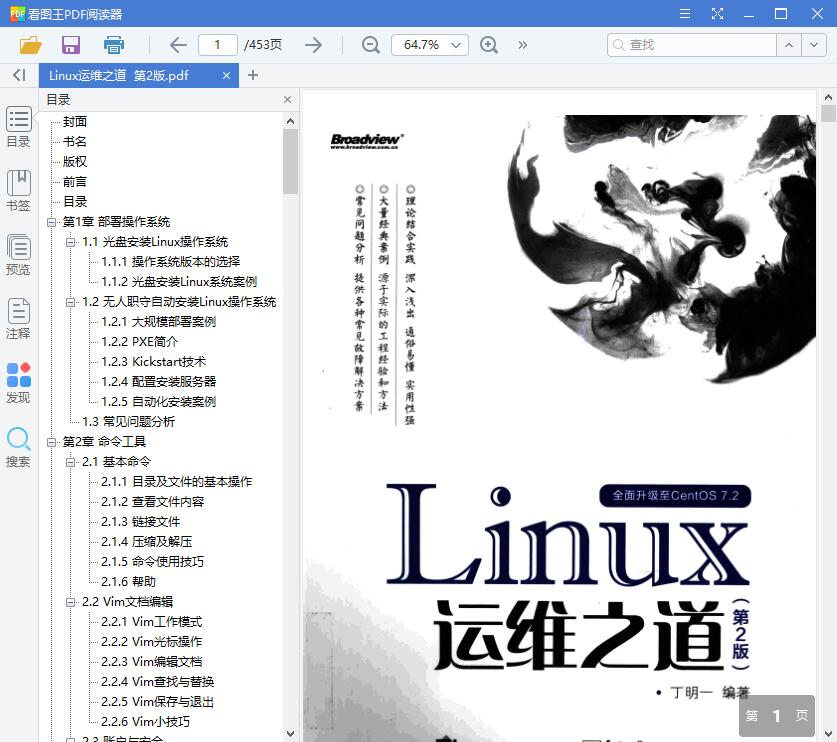Jump to 书名 in outline
The width and height of the screenshot is (837, 742).
coord(75,141)
